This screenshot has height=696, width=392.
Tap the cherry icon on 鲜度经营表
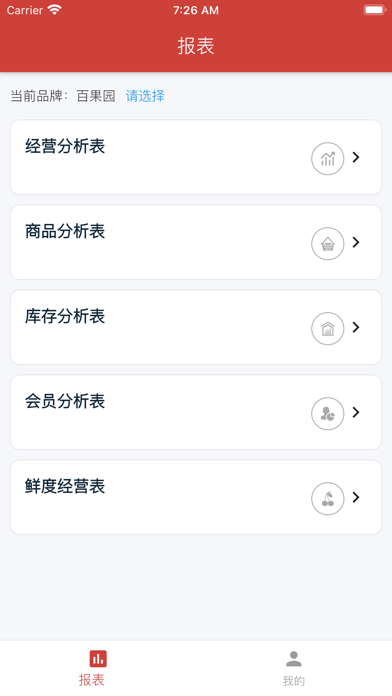point(328,498)
